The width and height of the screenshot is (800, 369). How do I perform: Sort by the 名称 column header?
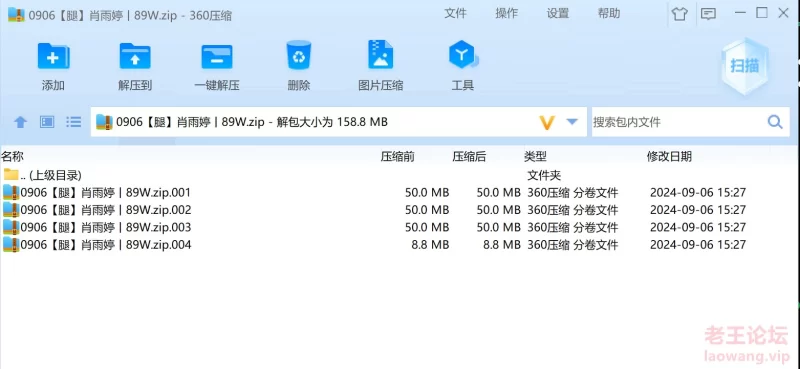click(12, 157)
